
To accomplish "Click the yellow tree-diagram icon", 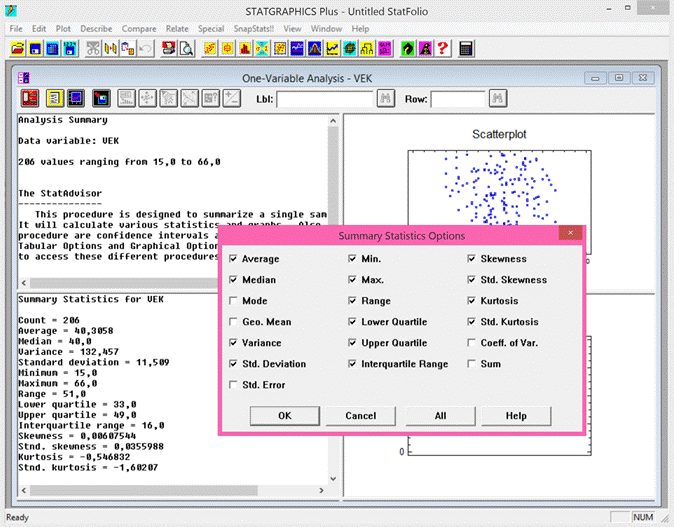I will 367,49.
